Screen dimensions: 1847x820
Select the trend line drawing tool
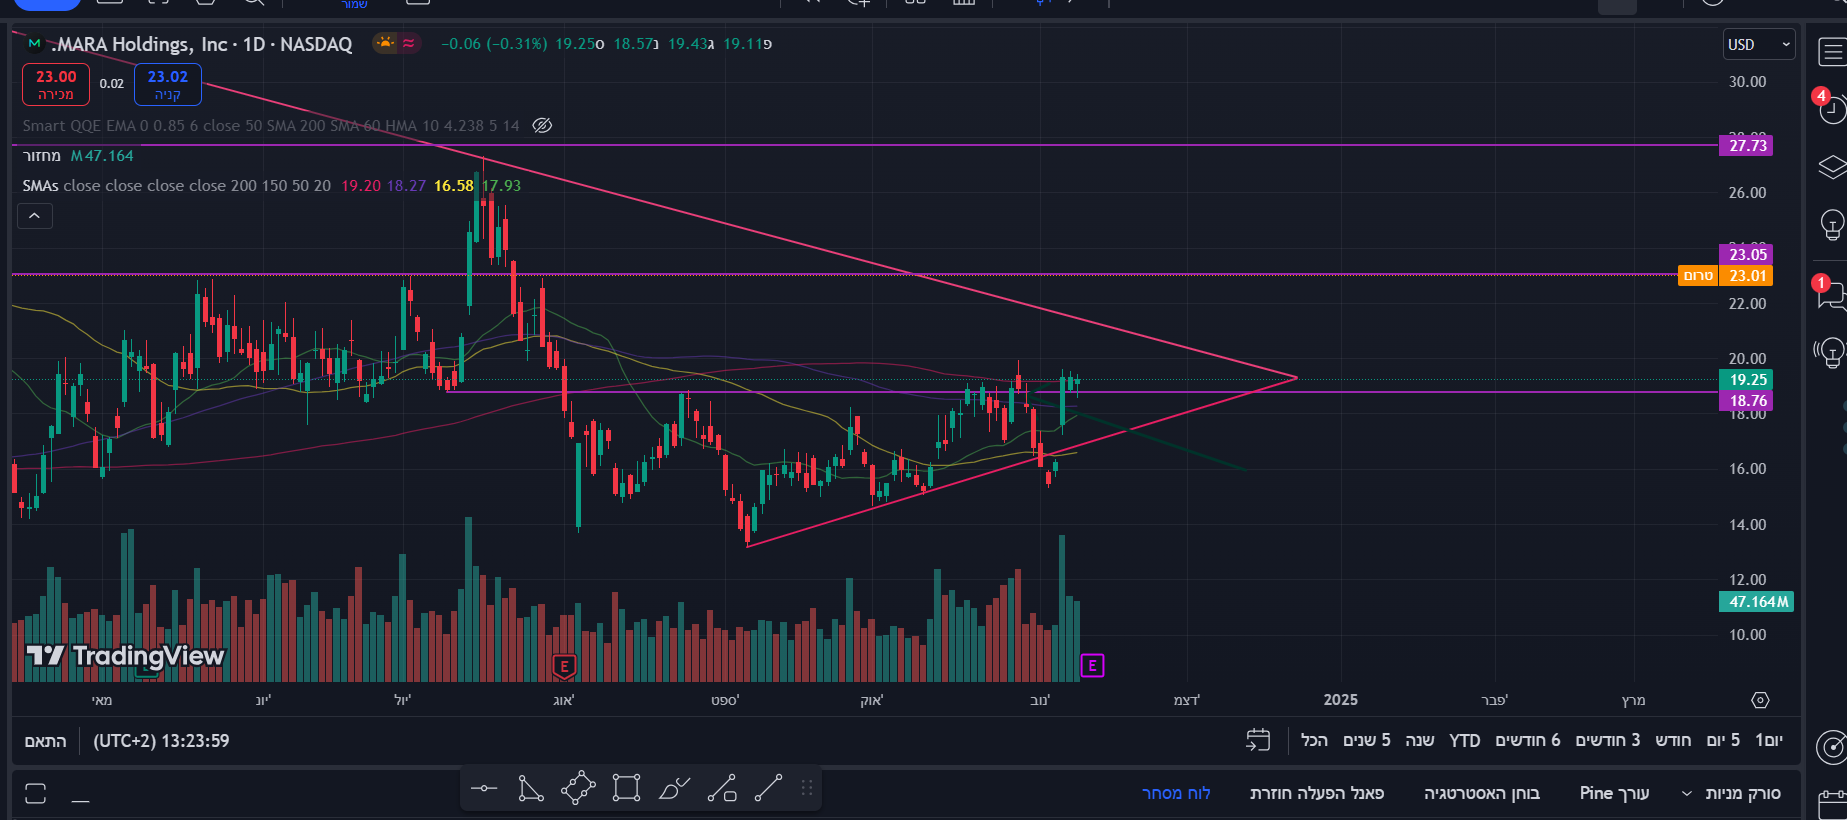pos(768,789)
